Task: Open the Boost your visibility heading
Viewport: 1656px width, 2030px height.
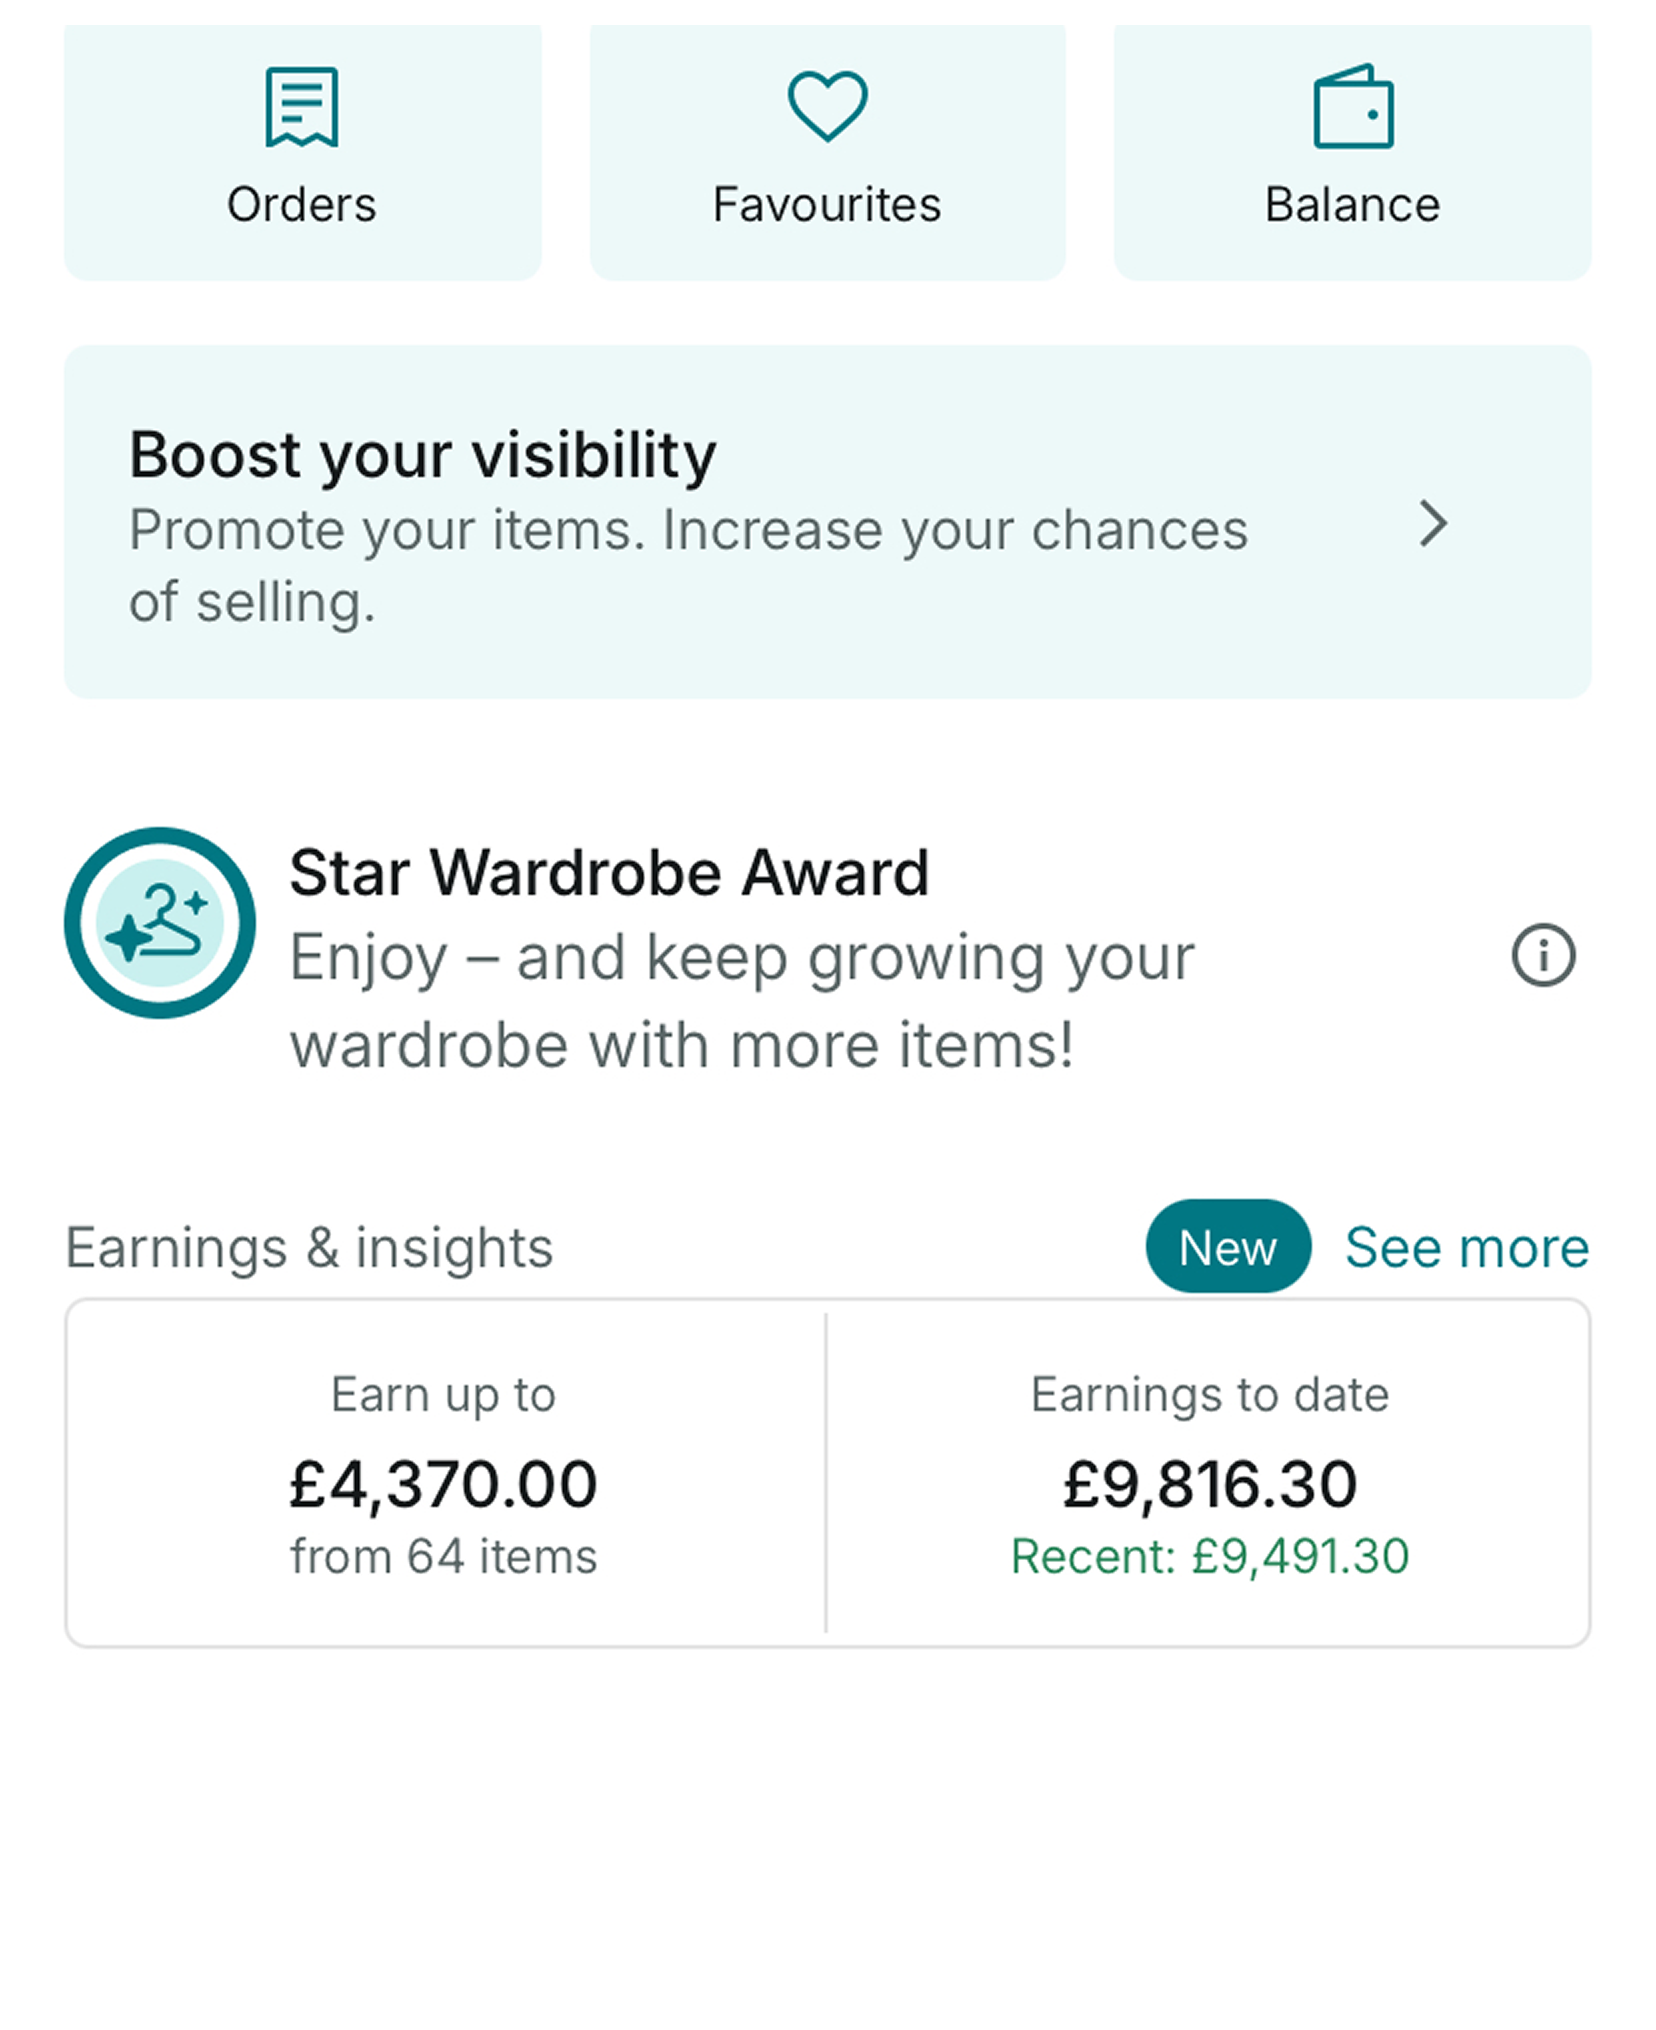Action: (423, 456)
